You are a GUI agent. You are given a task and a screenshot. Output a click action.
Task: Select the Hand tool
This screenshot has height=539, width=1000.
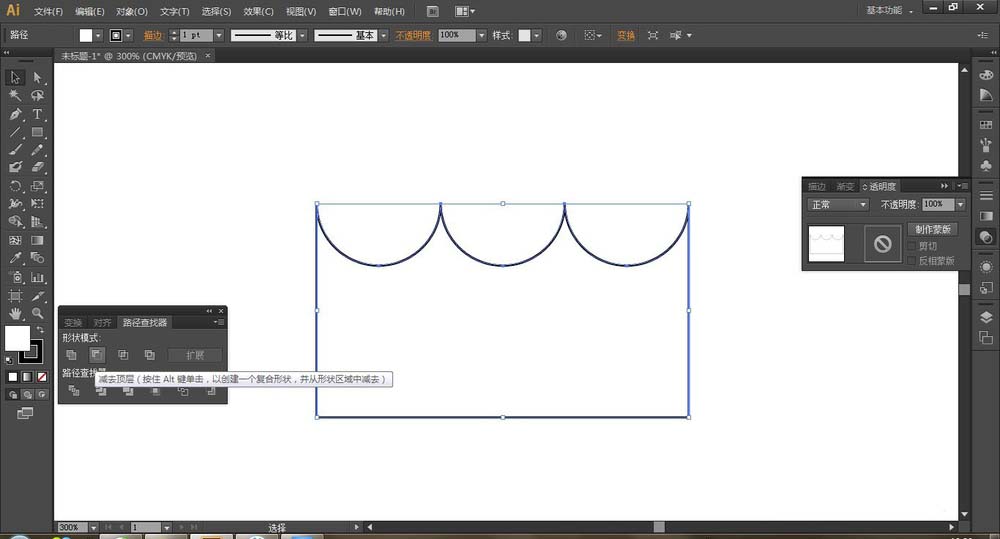15,313
